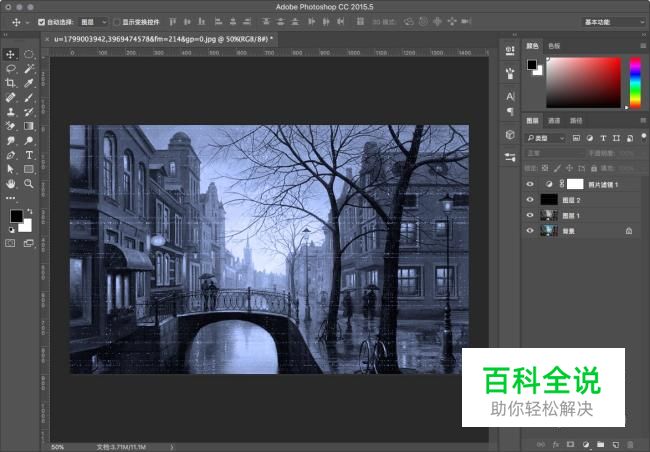Select the History Brush tool
The image size is (650, 452).
point(29,112)
